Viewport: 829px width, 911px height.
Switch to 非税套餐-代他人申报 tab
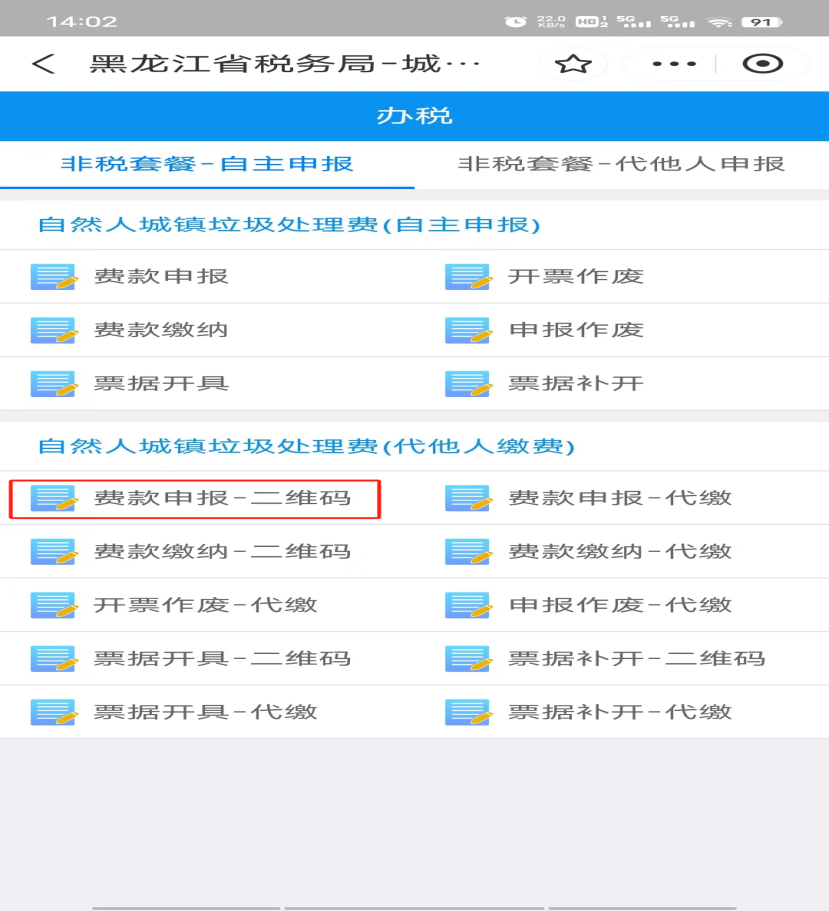(621, 164)
